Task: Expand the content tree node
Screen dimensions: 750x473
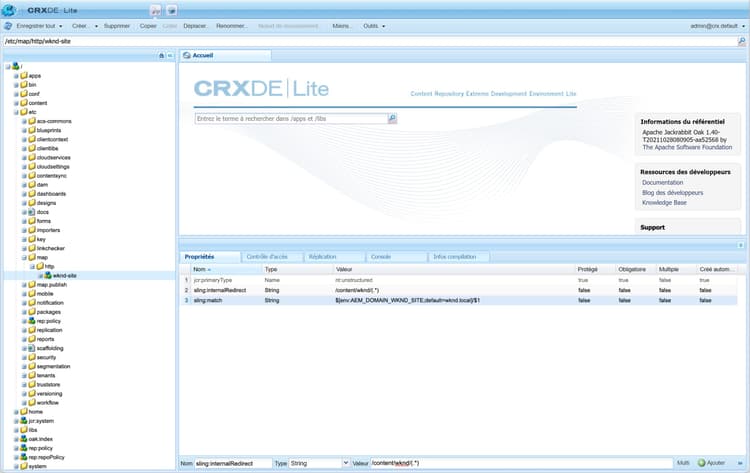Action: (16, 103)
